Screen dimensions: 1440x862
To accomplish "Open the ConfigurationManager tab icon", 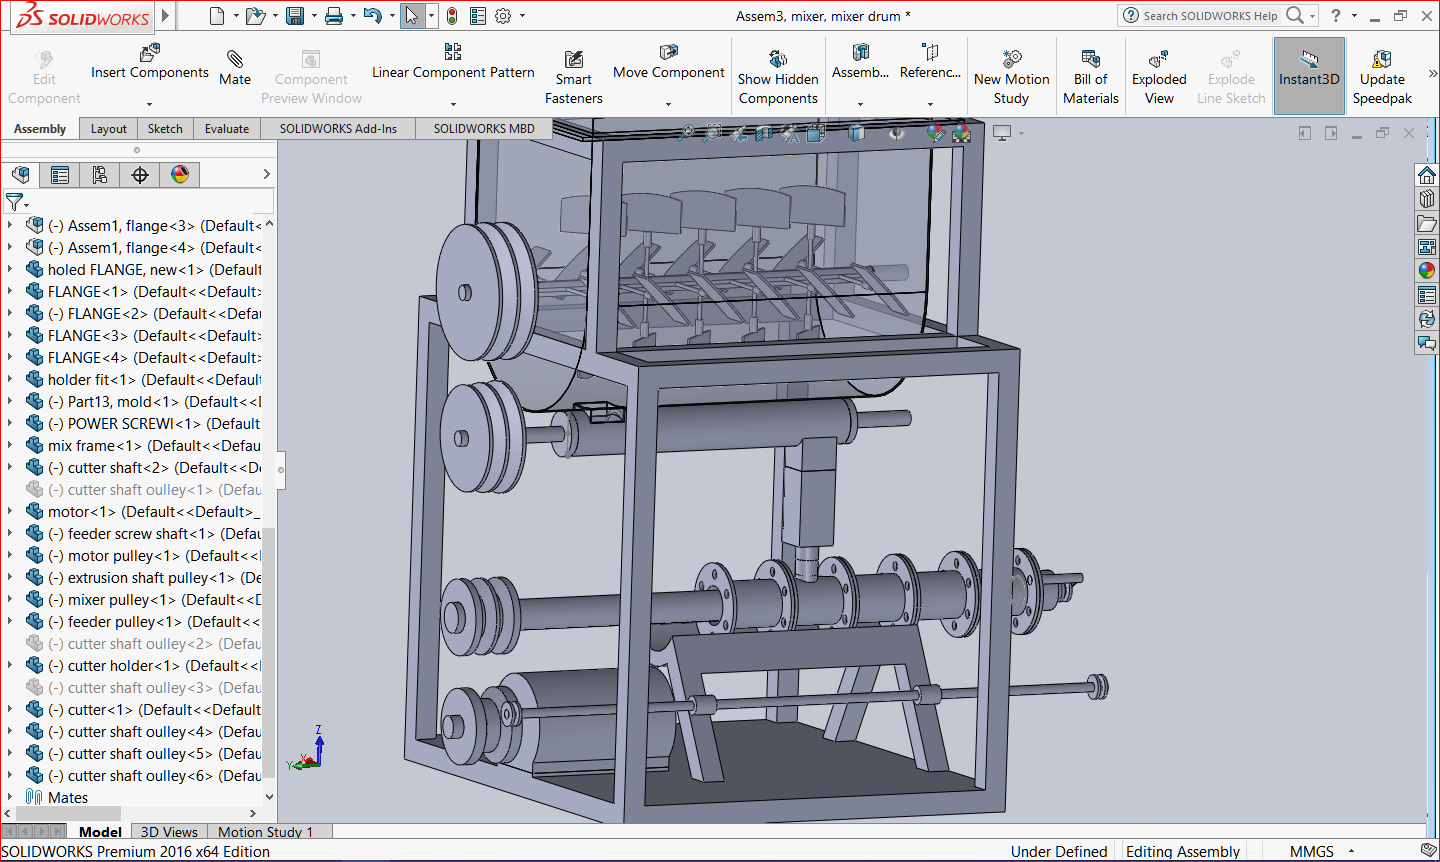I will [x=100, y=175].
